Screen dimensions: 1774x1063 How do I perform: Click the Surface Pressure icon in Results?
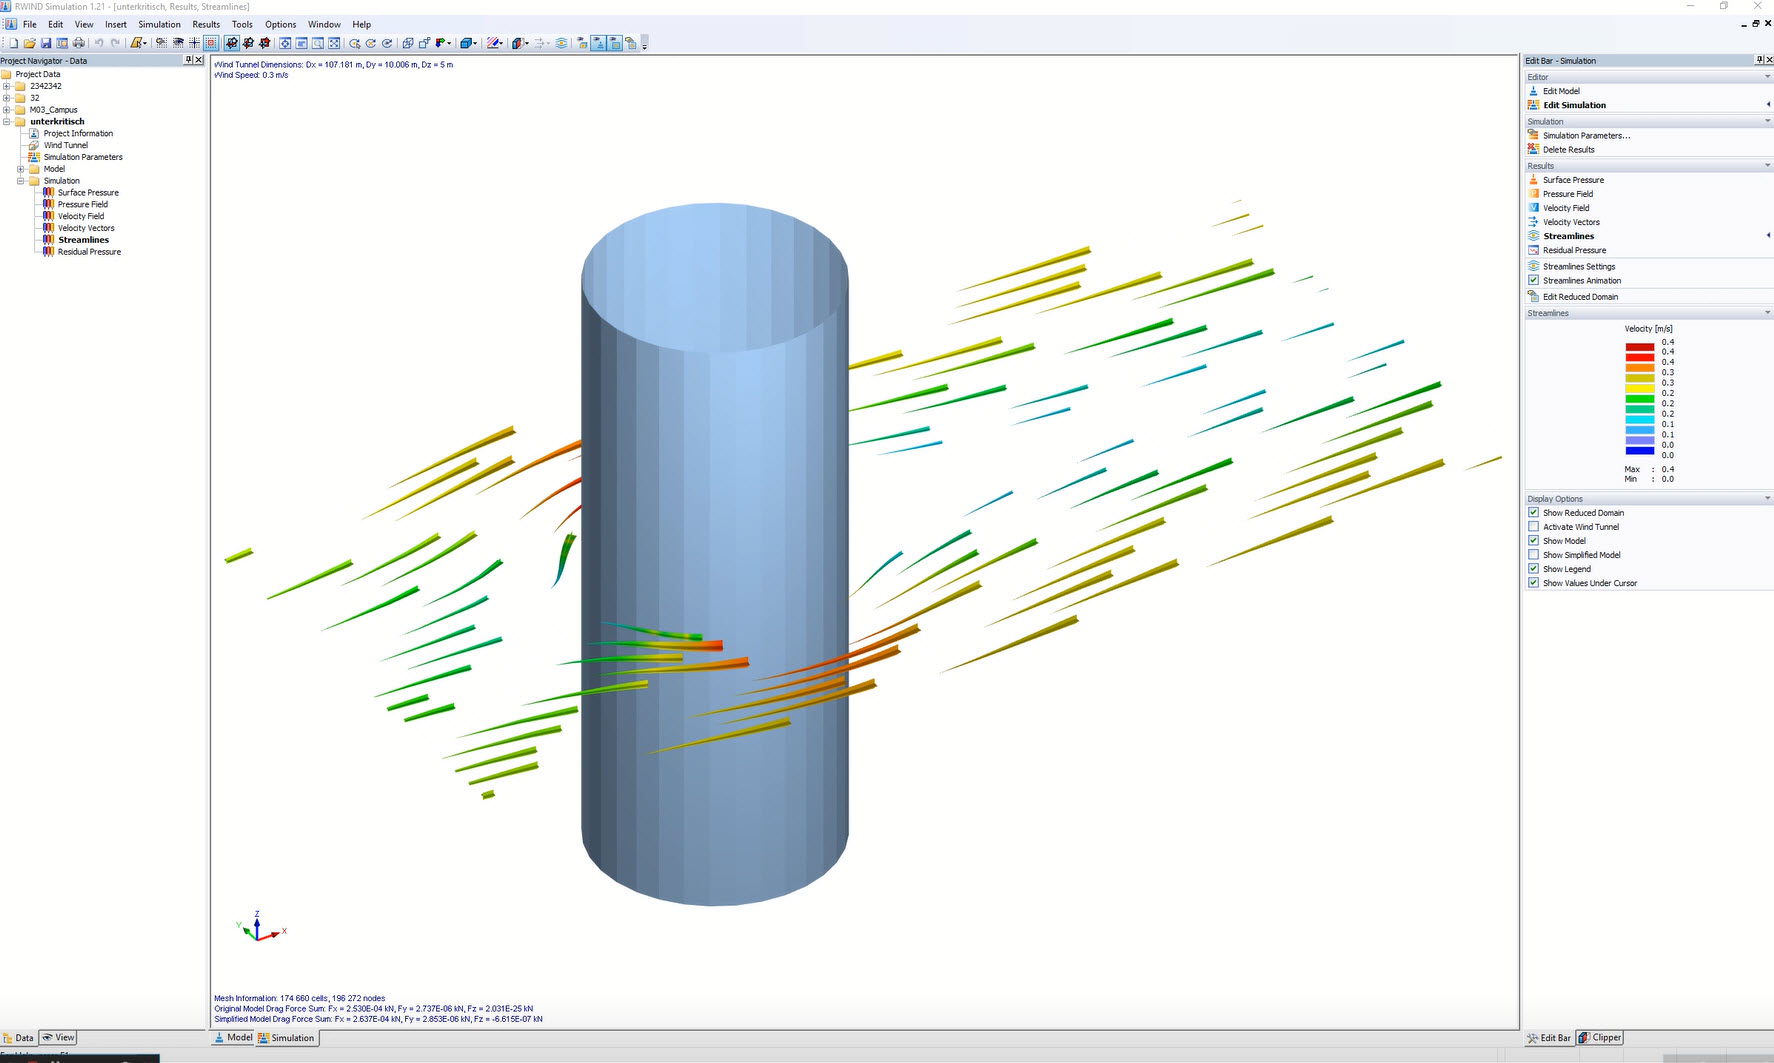pyautogui.click(x=1533, y=180)
